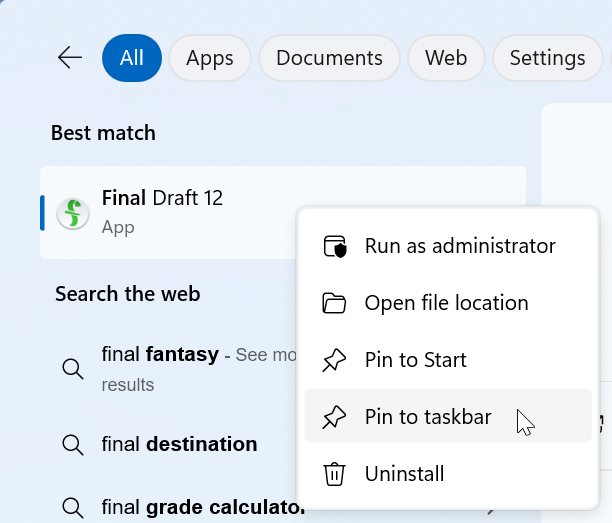Click the search icon beside final grade calculator

[x=73, y=508]
